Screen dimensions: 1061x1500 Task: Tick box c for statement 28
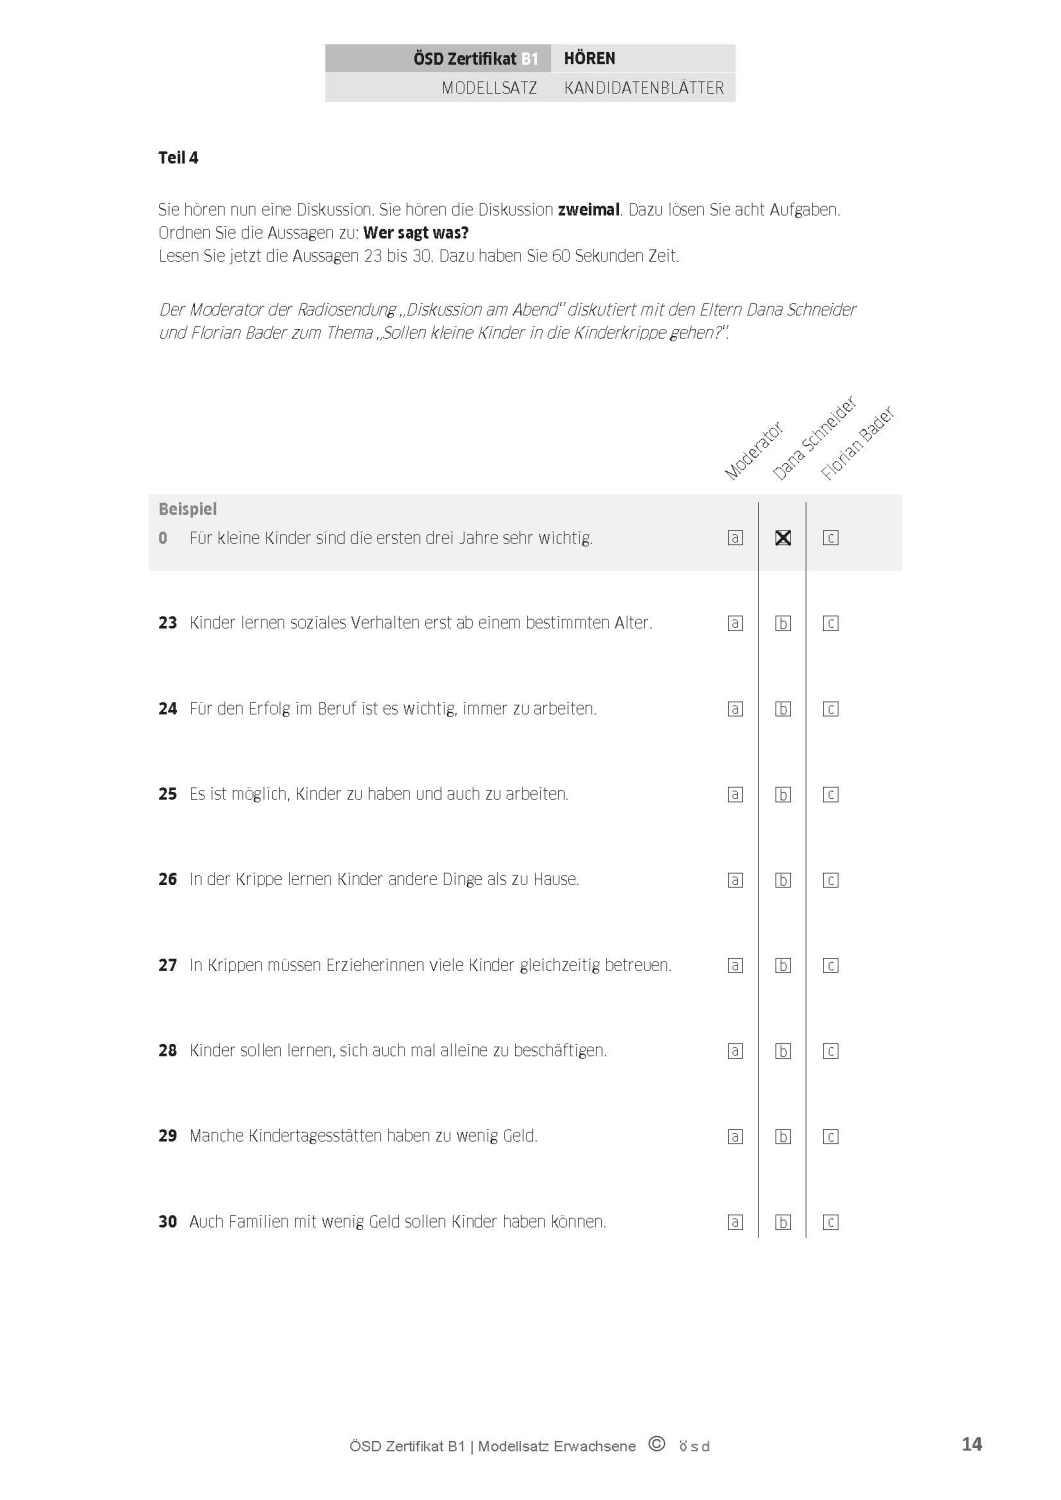830,1051
